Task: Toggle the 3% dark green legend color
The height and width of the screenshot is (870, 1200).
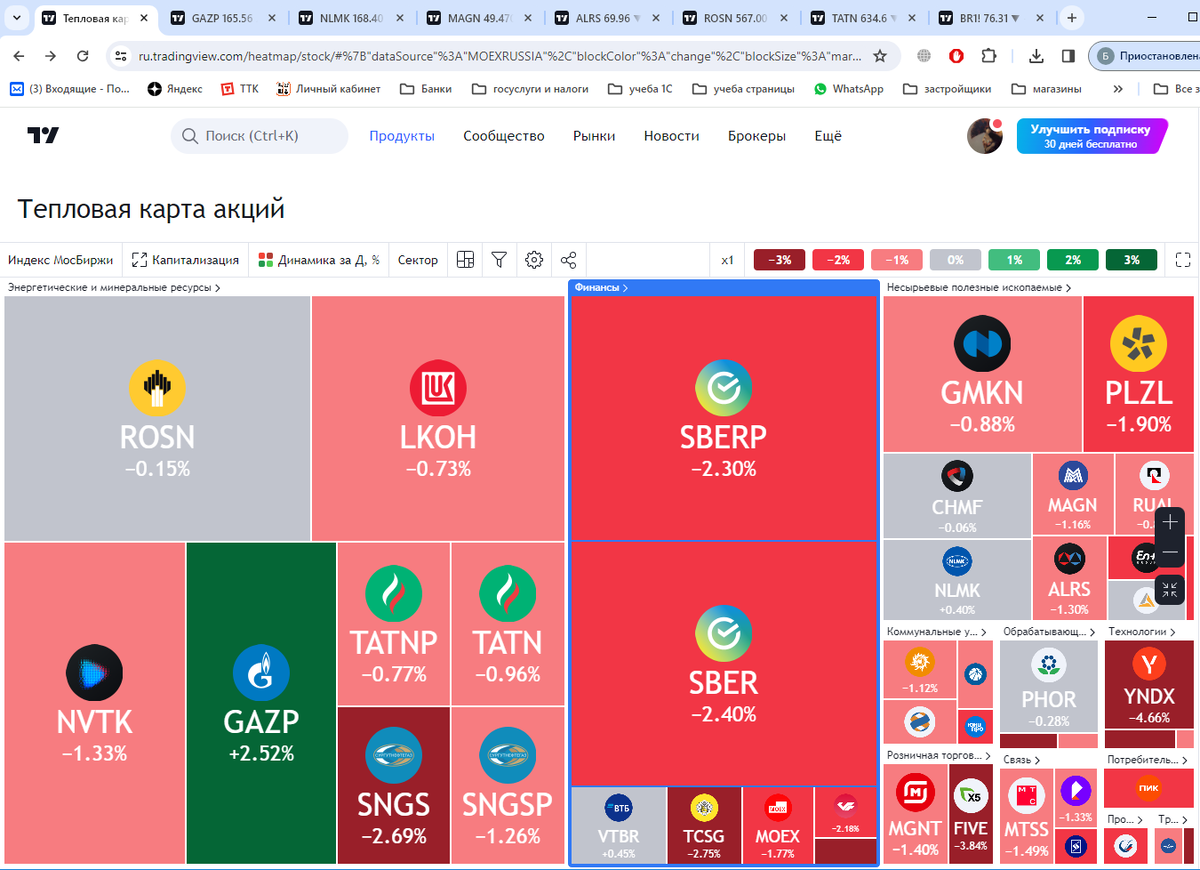Action: coord(1132,260)
